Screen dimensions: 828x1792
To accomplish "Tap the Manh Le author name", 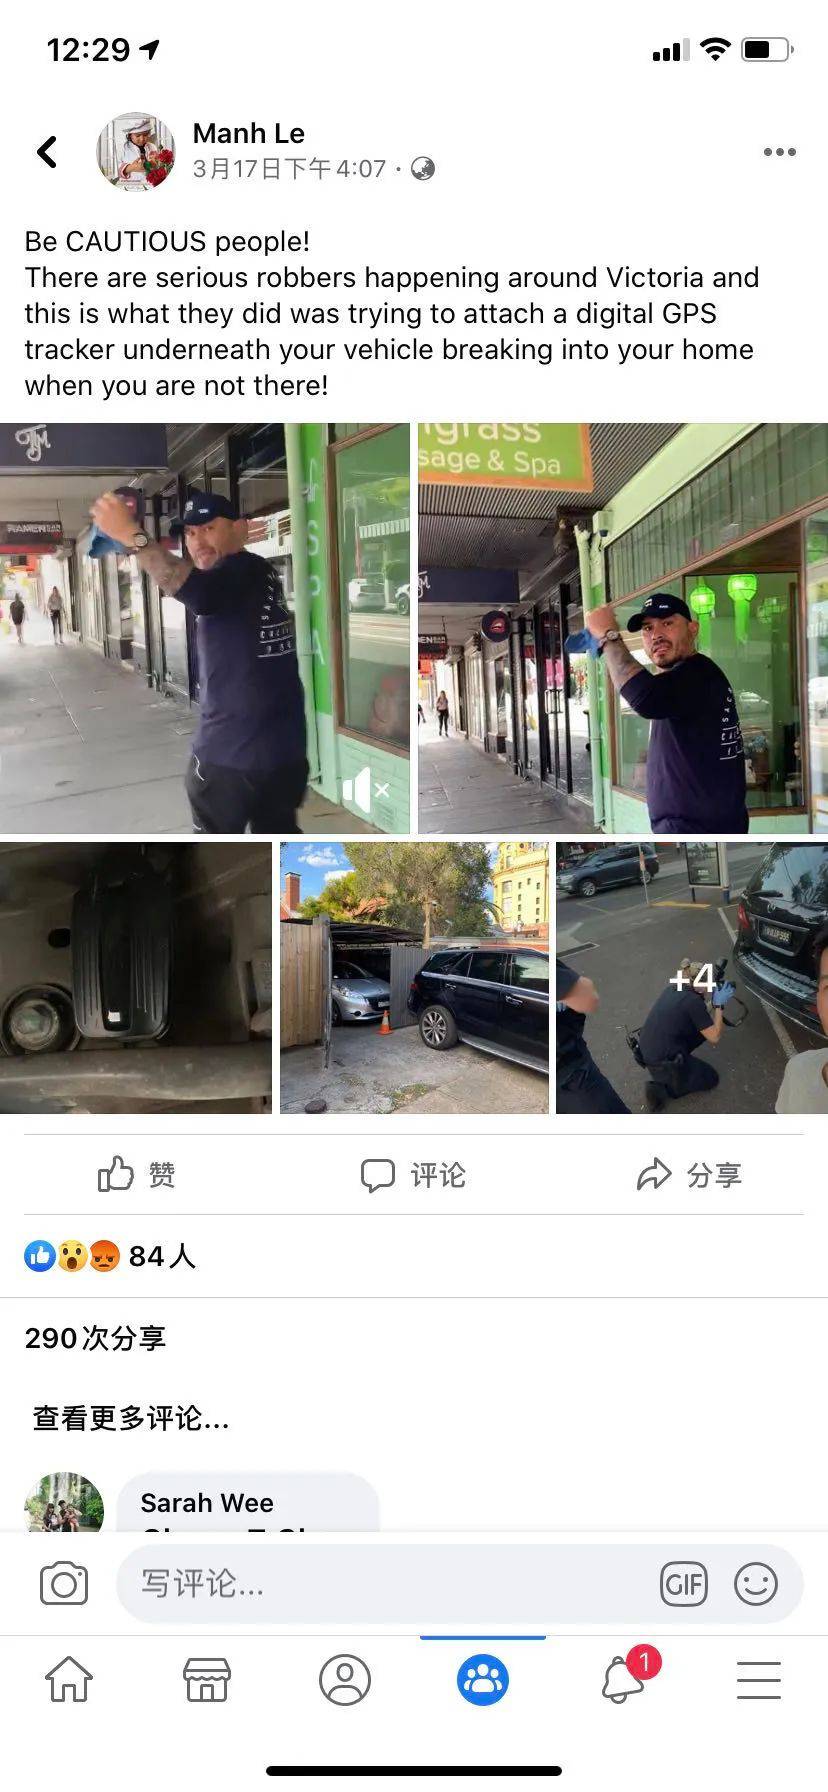I will (248, 133).
